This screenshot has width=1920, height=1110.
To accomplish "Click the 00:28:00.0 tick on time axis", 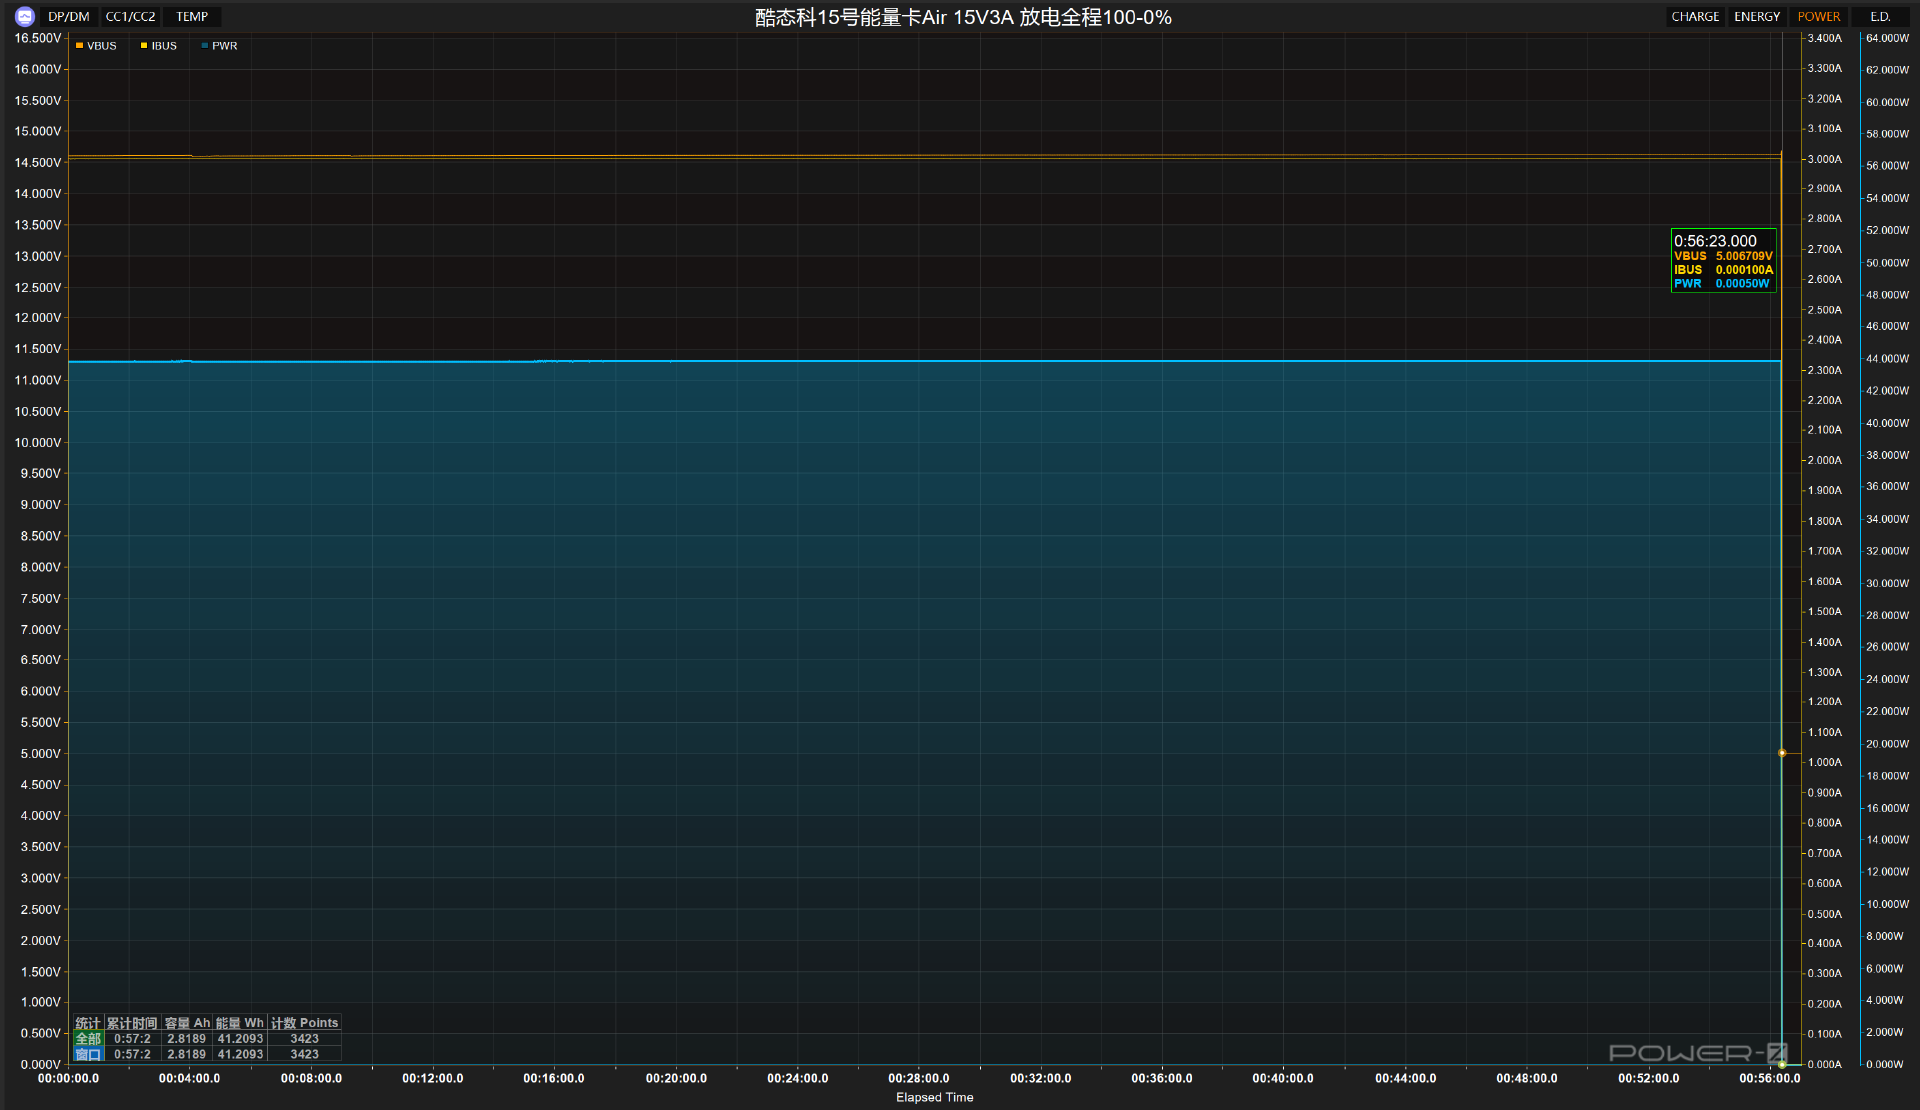I will coord(918,1078).
